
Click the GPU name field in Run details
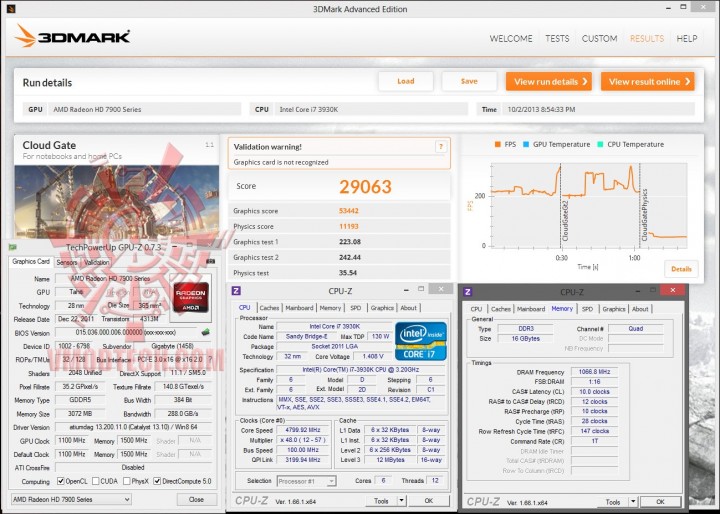pos(144,109)
